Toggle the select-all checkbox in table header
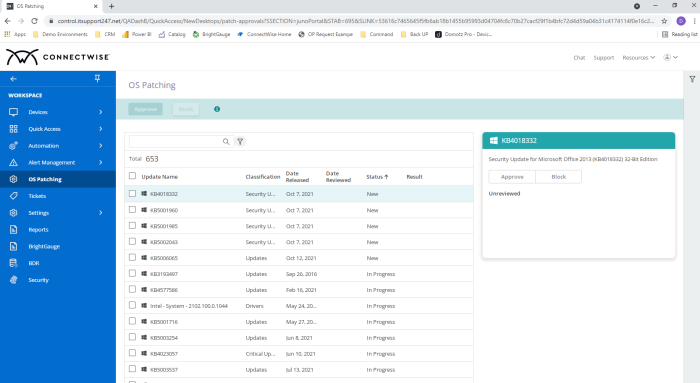This screenshot has height=383, width=700. coord(132,176)
